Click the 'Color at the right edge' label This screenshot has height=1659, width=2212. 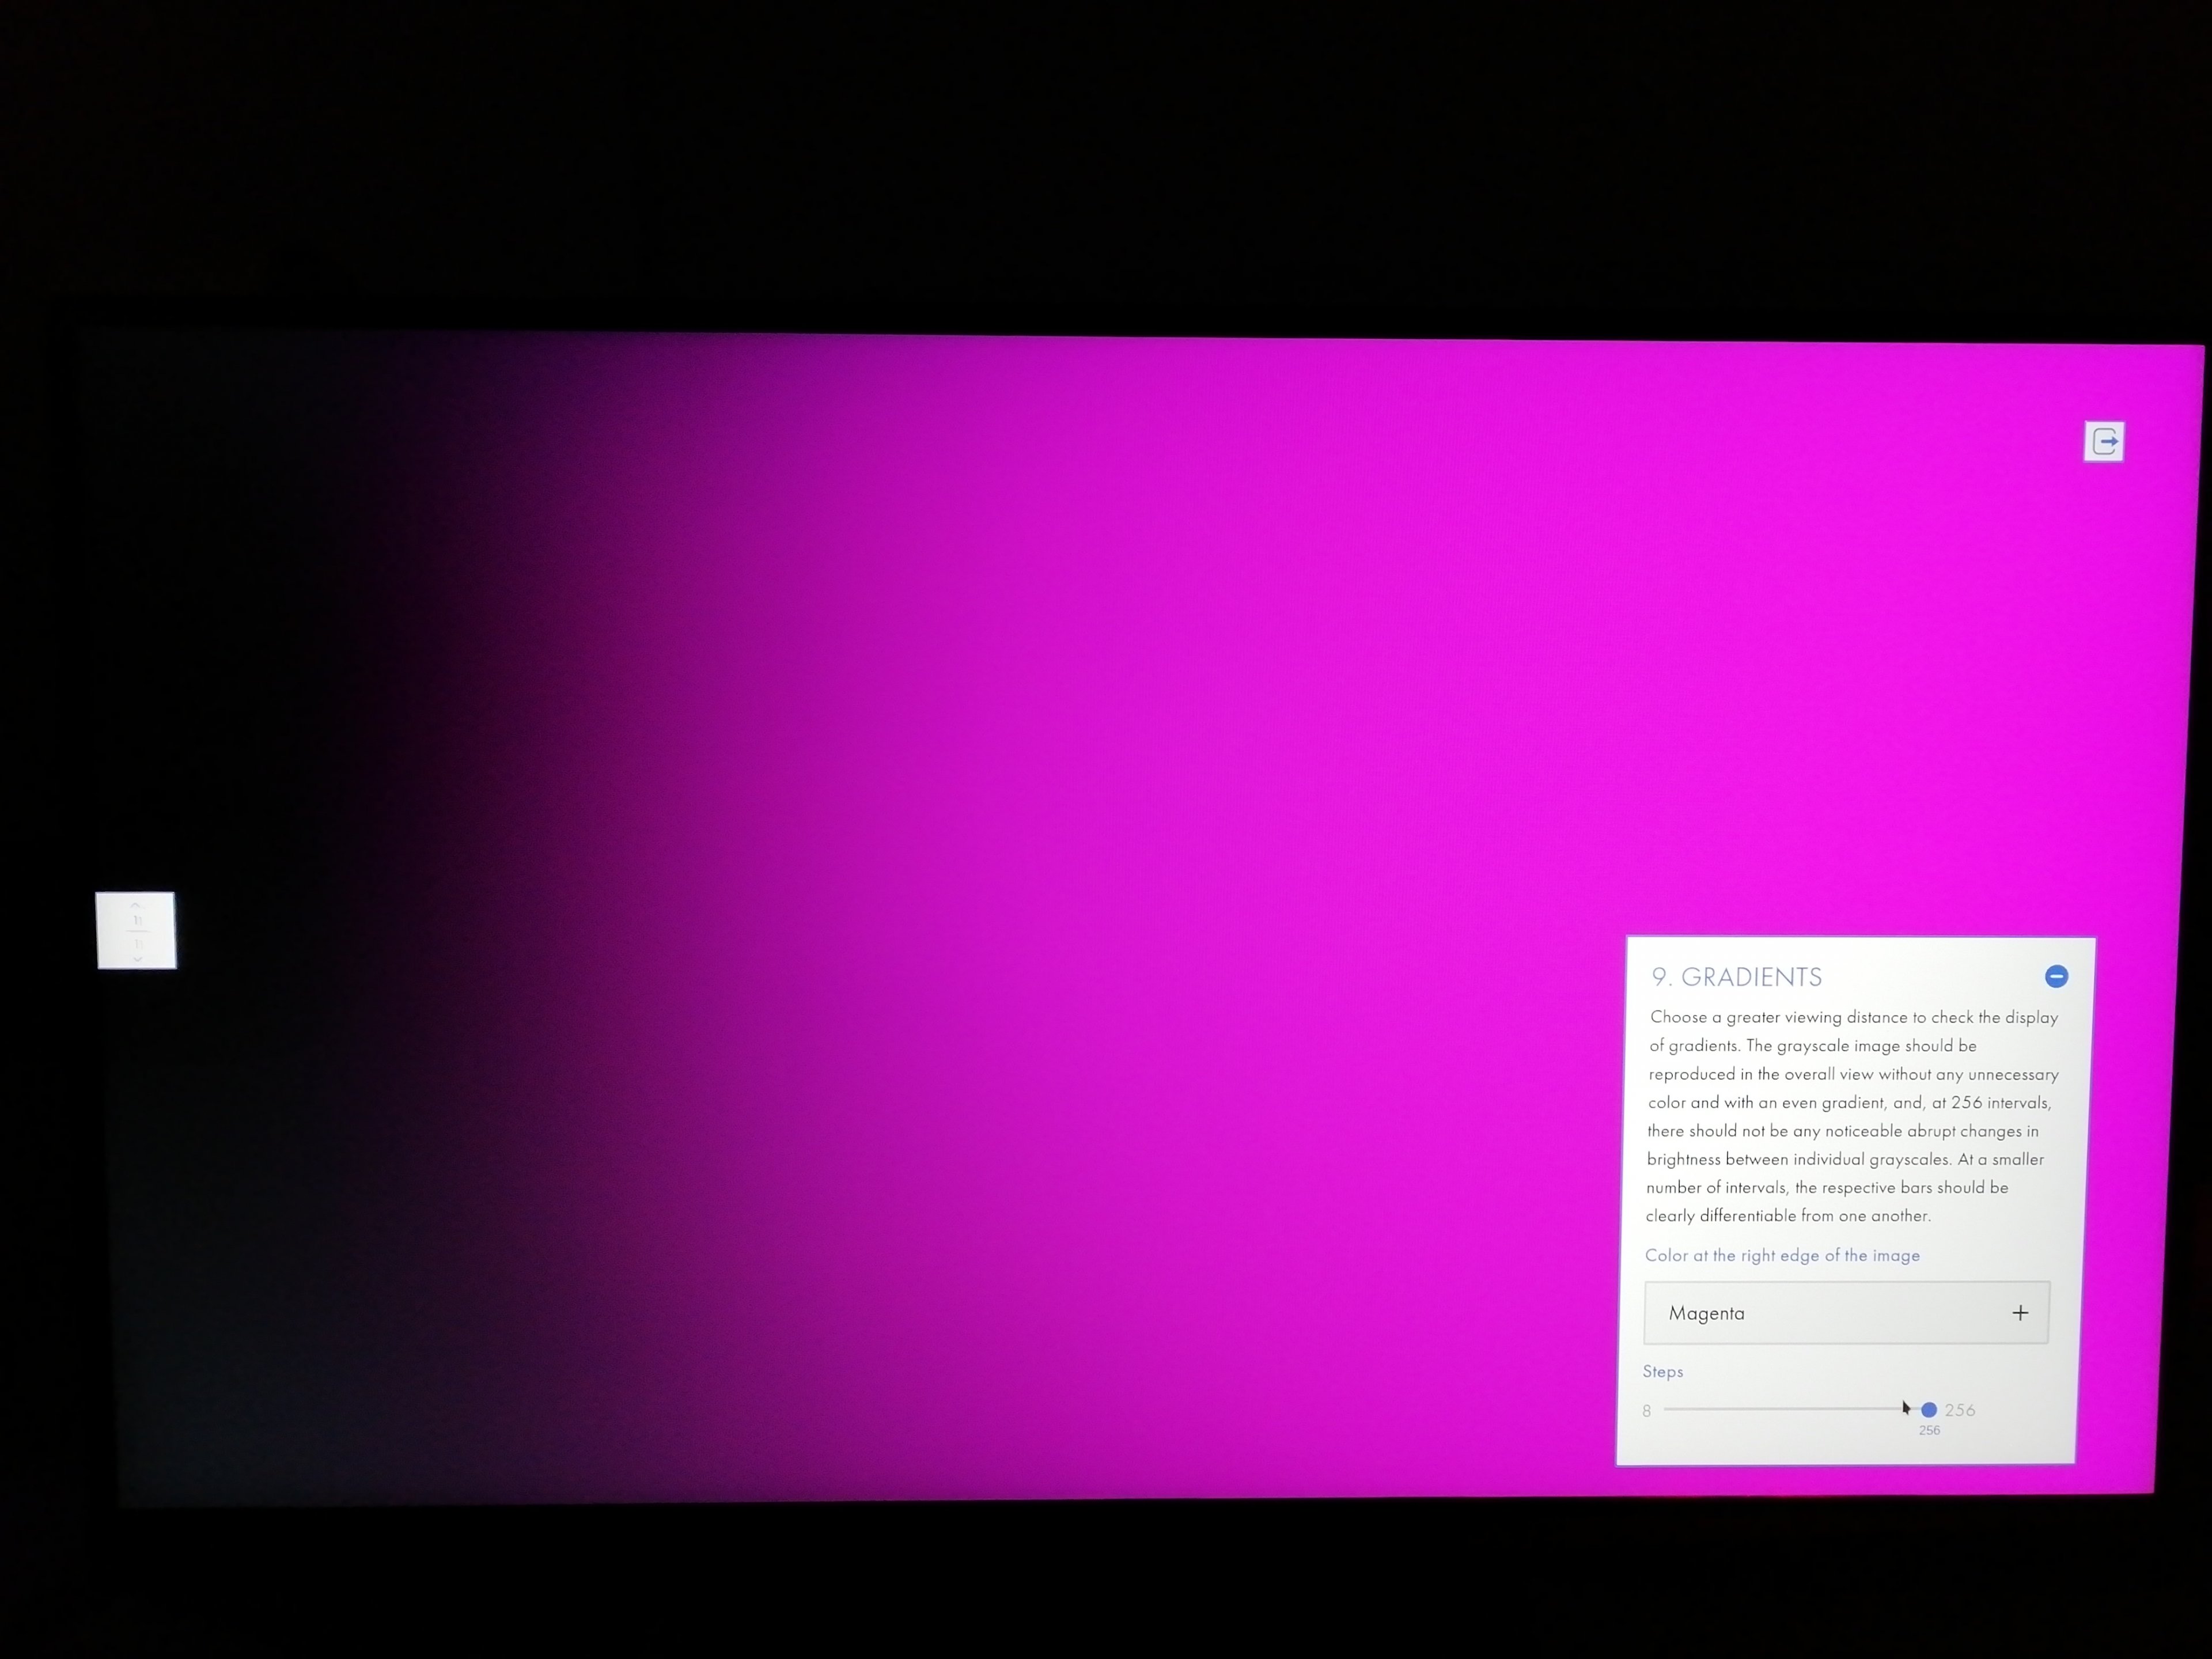coord(1782,1255)
